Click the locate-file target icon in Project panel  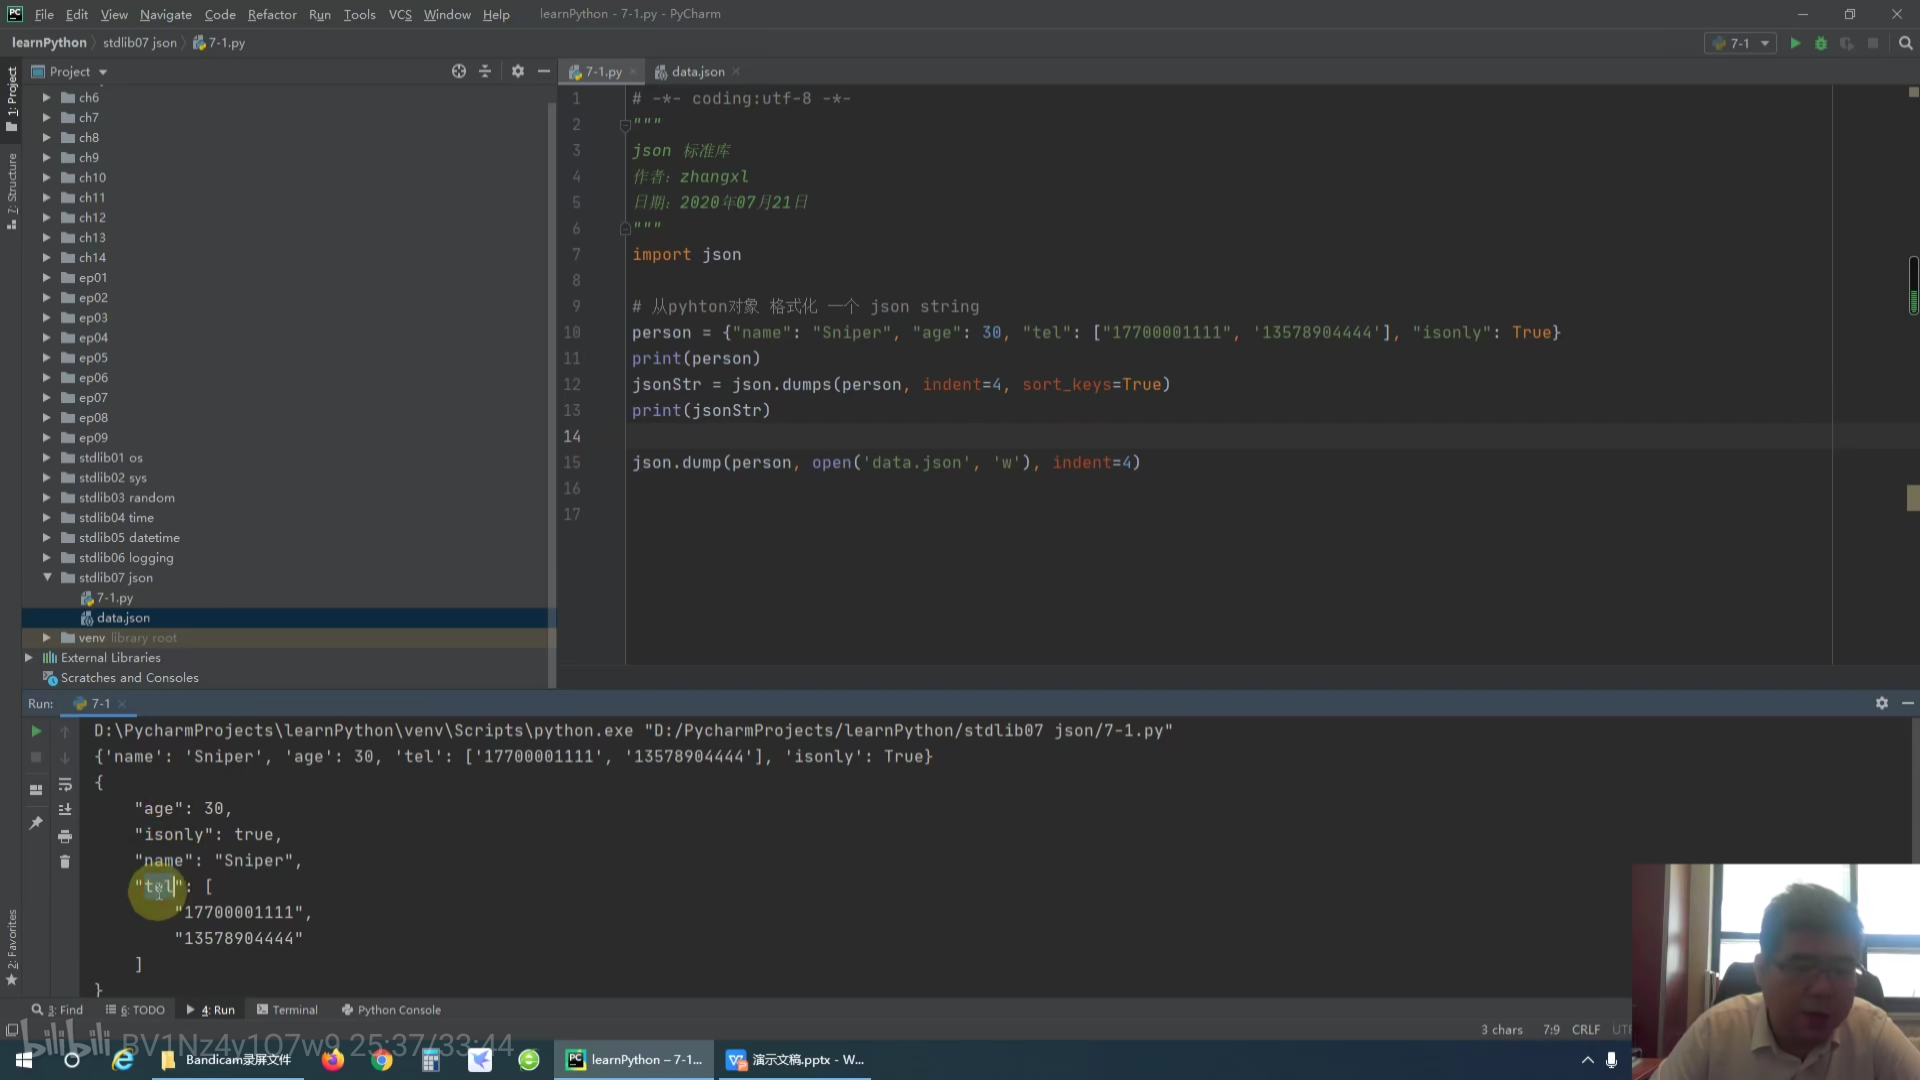[459, 71]
